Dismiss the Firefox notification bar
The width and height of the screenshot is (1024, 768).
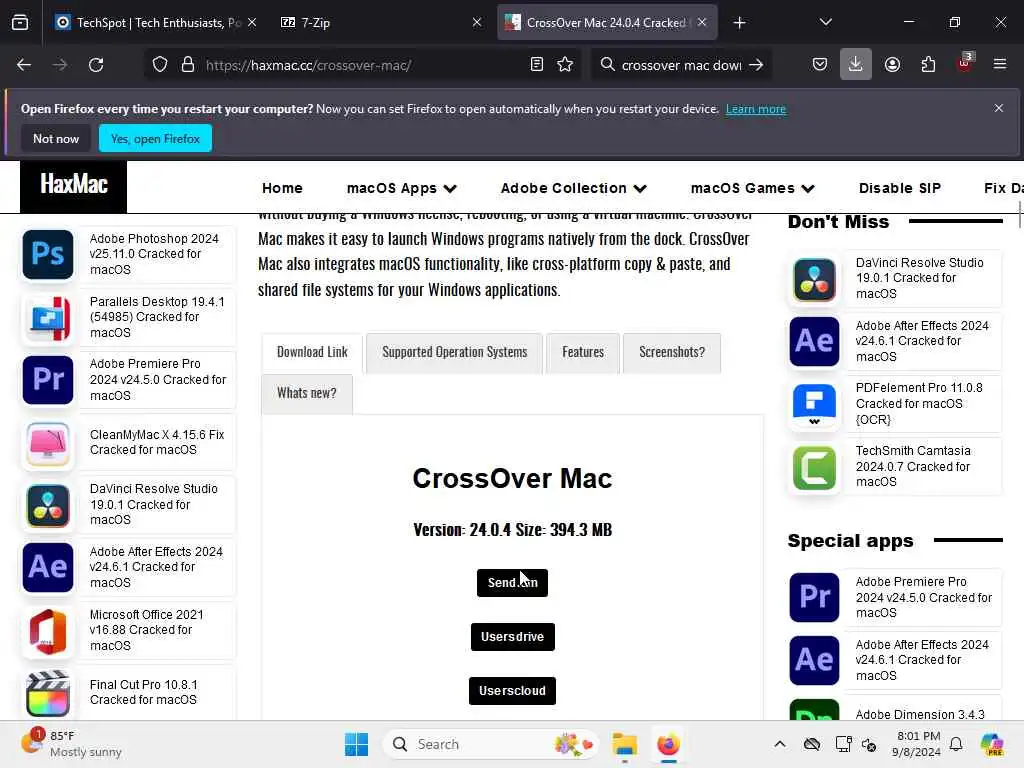coord(999,108)
